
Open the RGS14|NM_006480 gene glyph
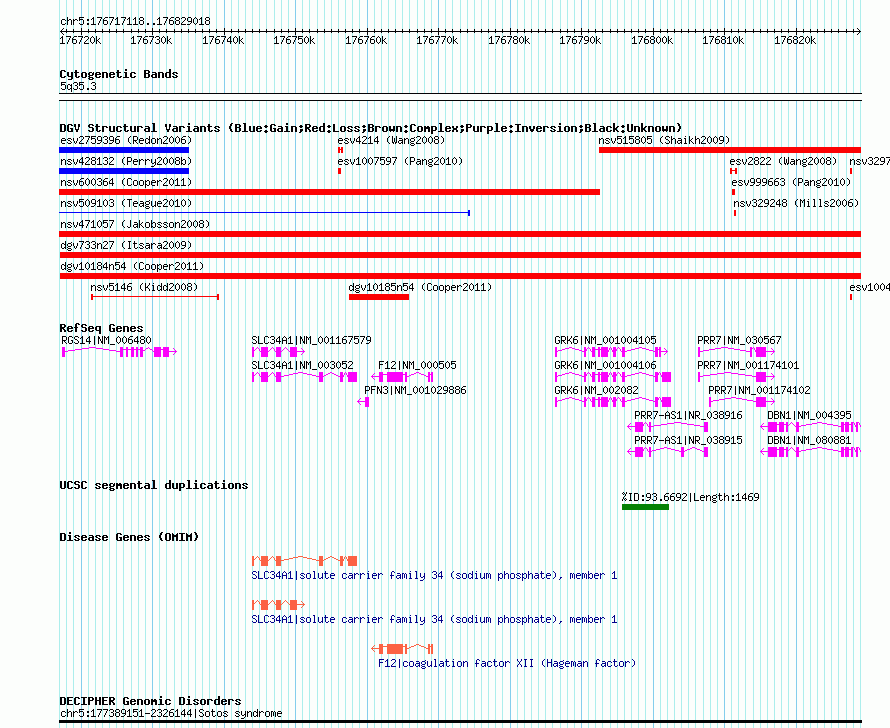pyautogui.click(x=119, y=352)
